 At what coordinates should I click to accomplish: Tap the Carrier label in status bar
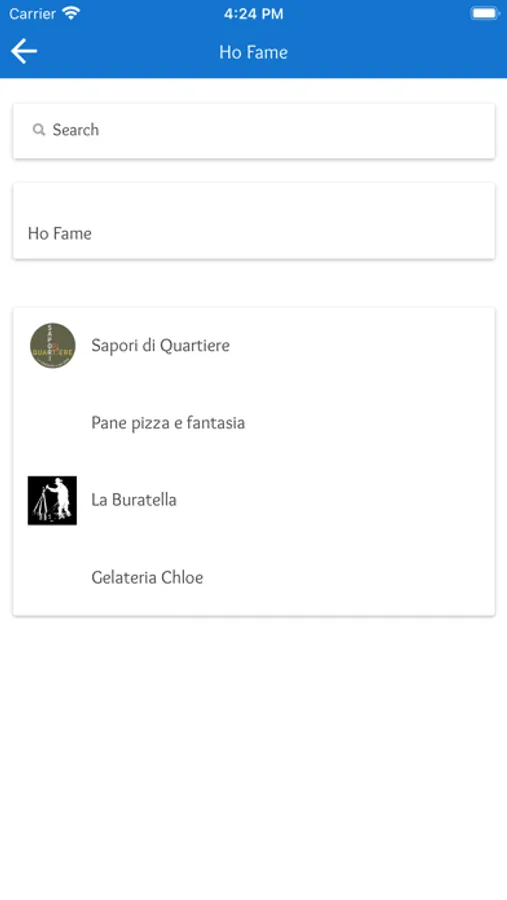(x=32, y=14)
